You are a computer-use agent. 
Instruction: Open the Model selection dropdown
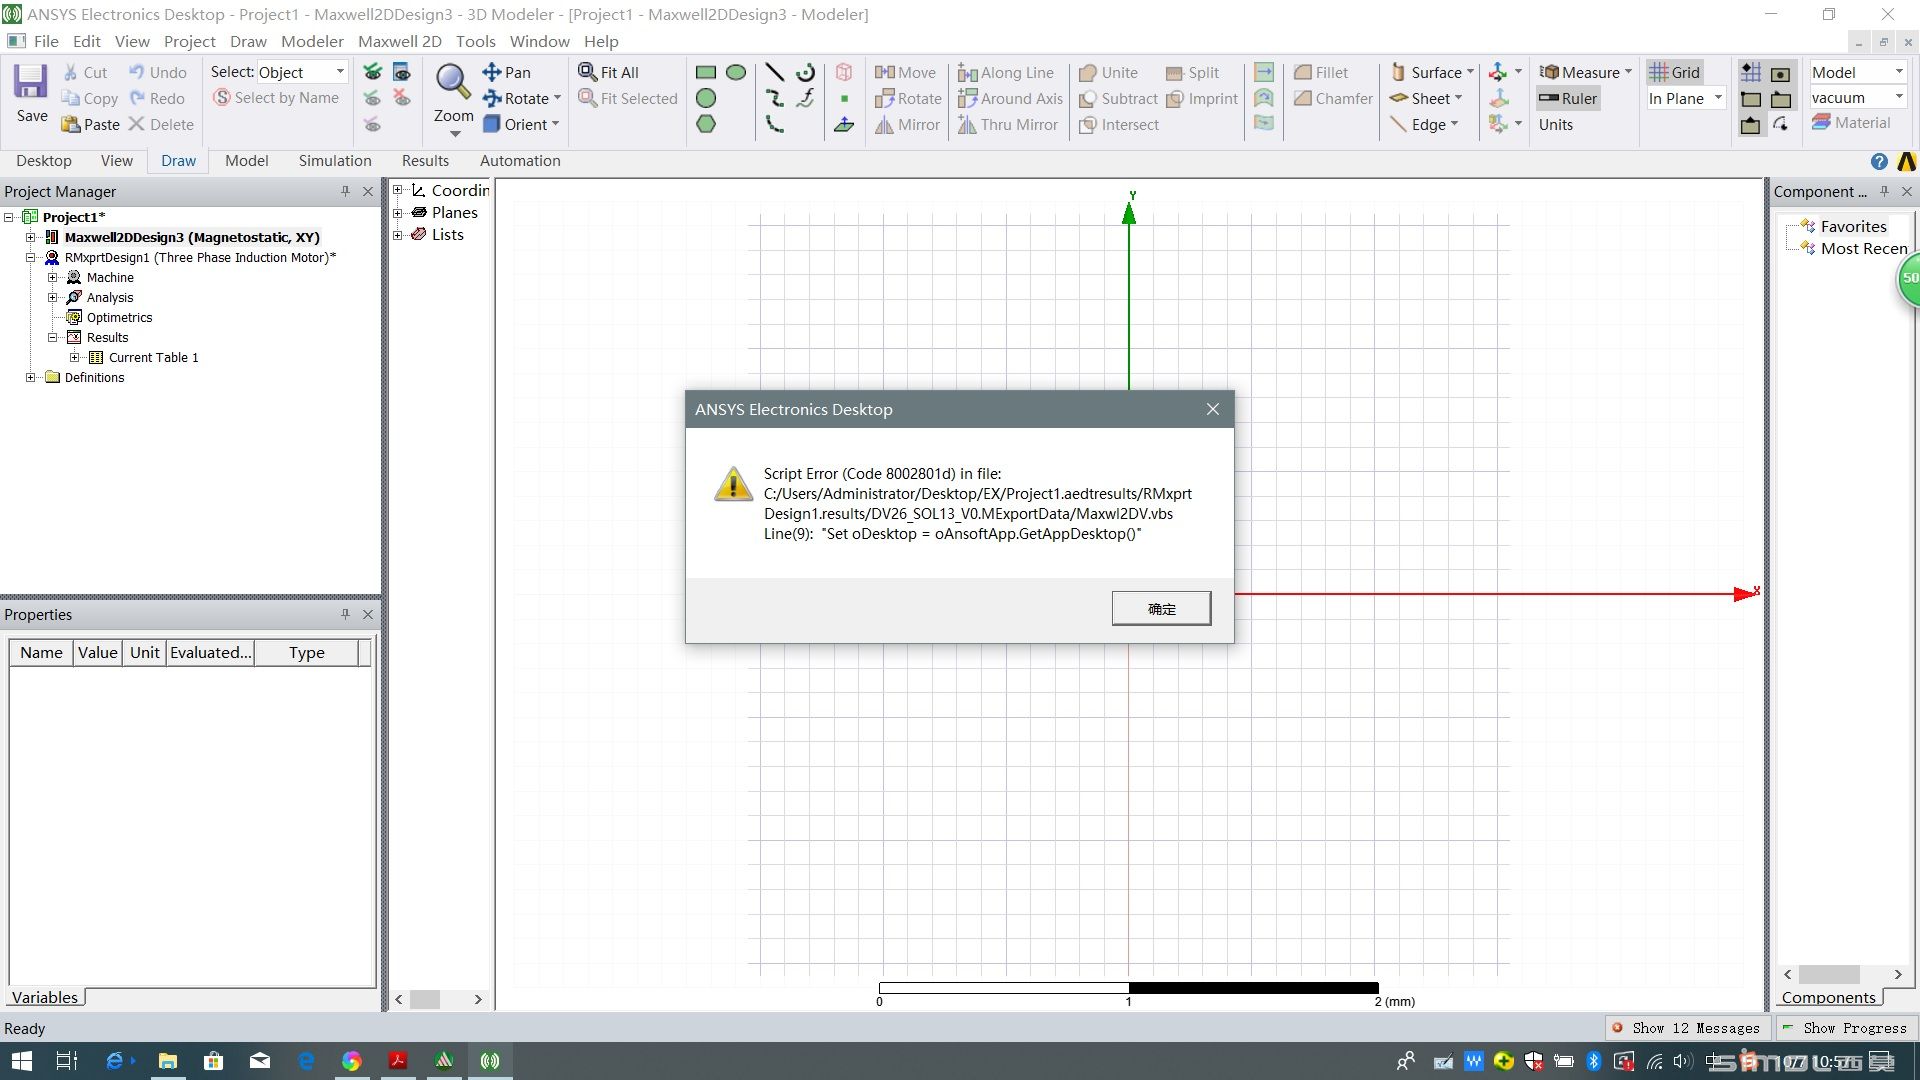(x=1899, y=71)
